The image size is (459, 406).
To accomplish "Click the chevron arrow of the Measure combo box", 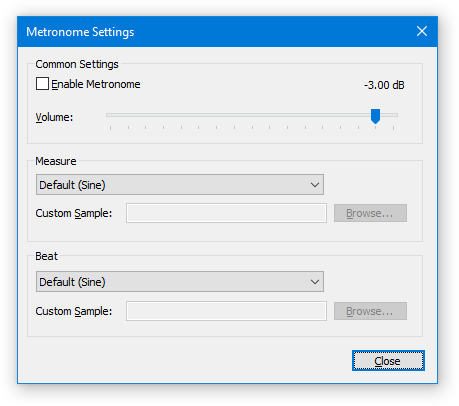I will (x=315, y=185).
